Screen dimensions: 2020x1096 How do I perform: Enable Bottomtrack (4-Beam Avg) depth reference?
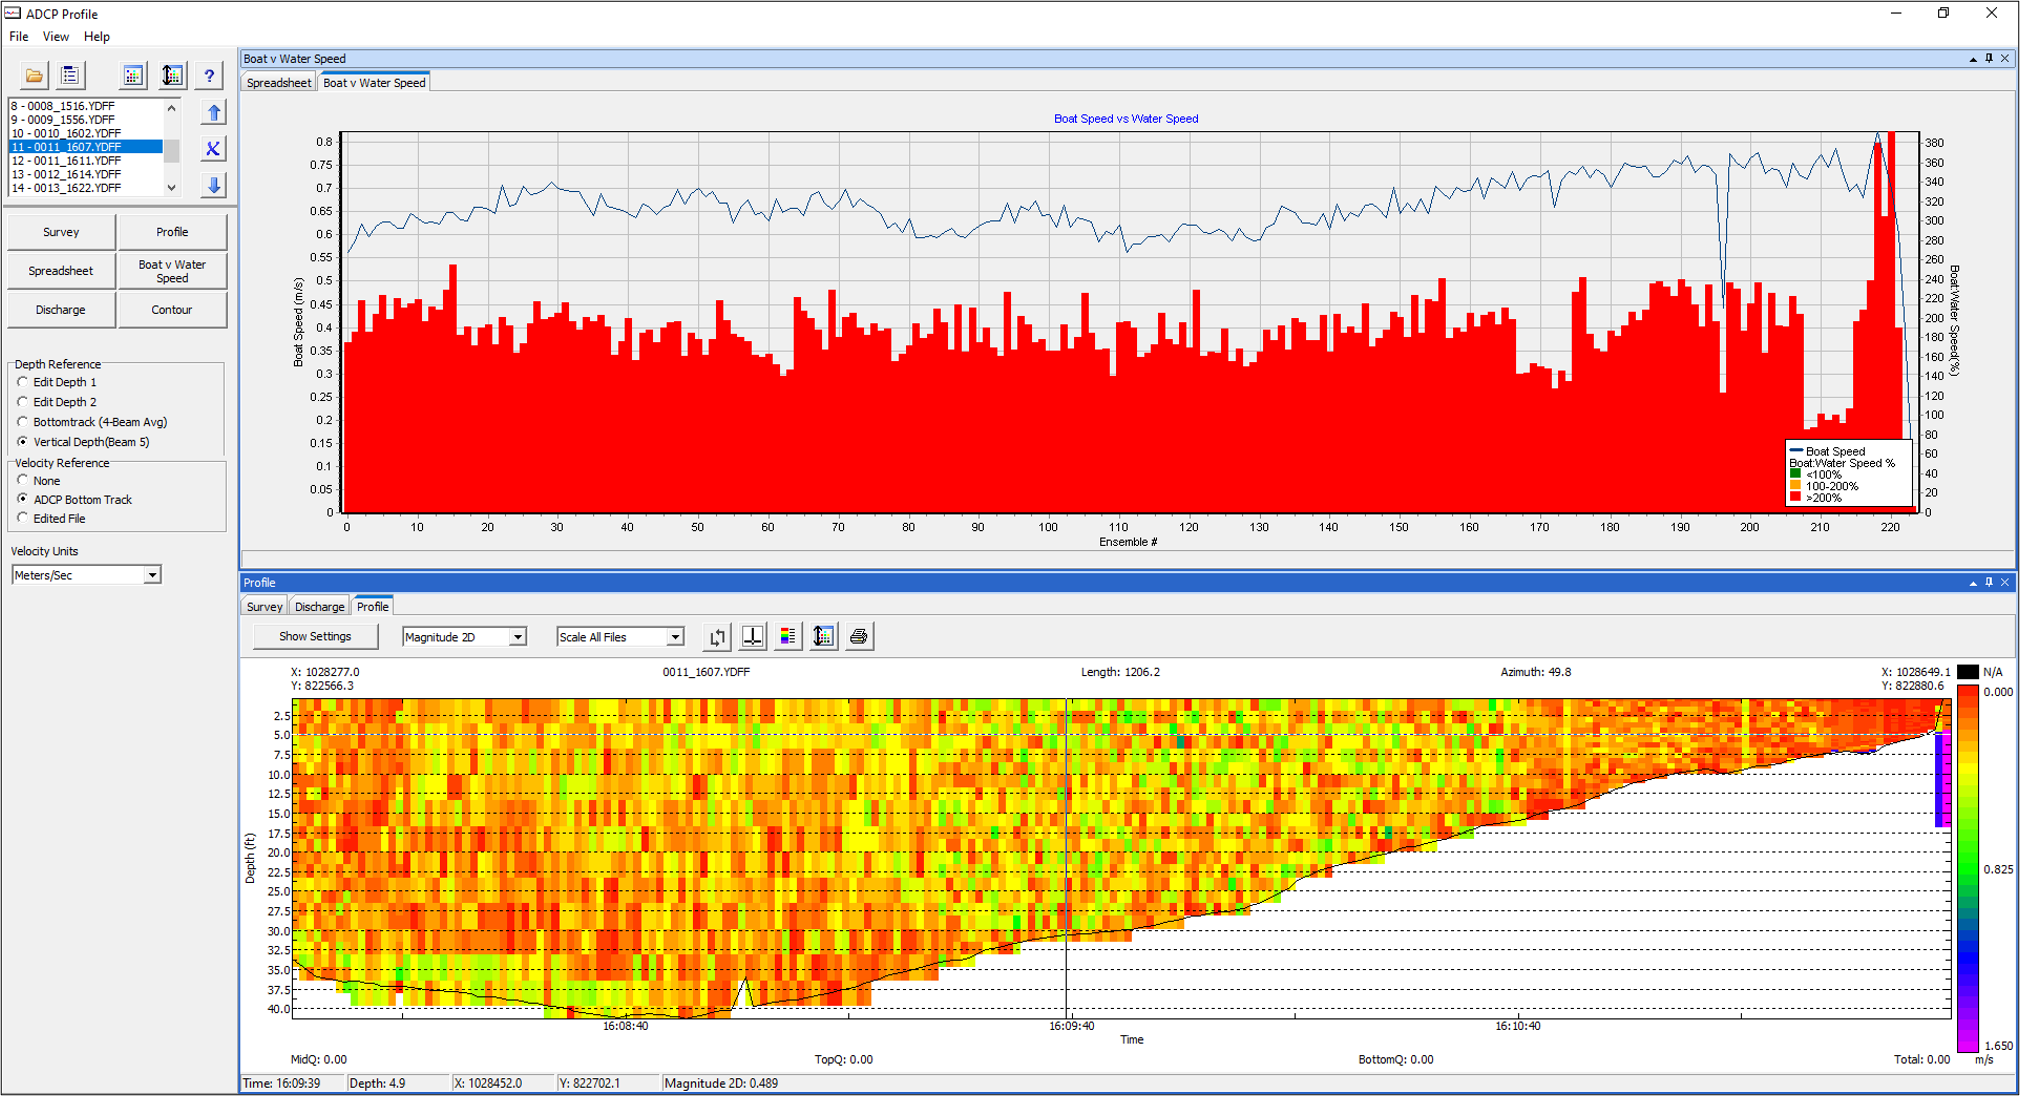[22, 421]
